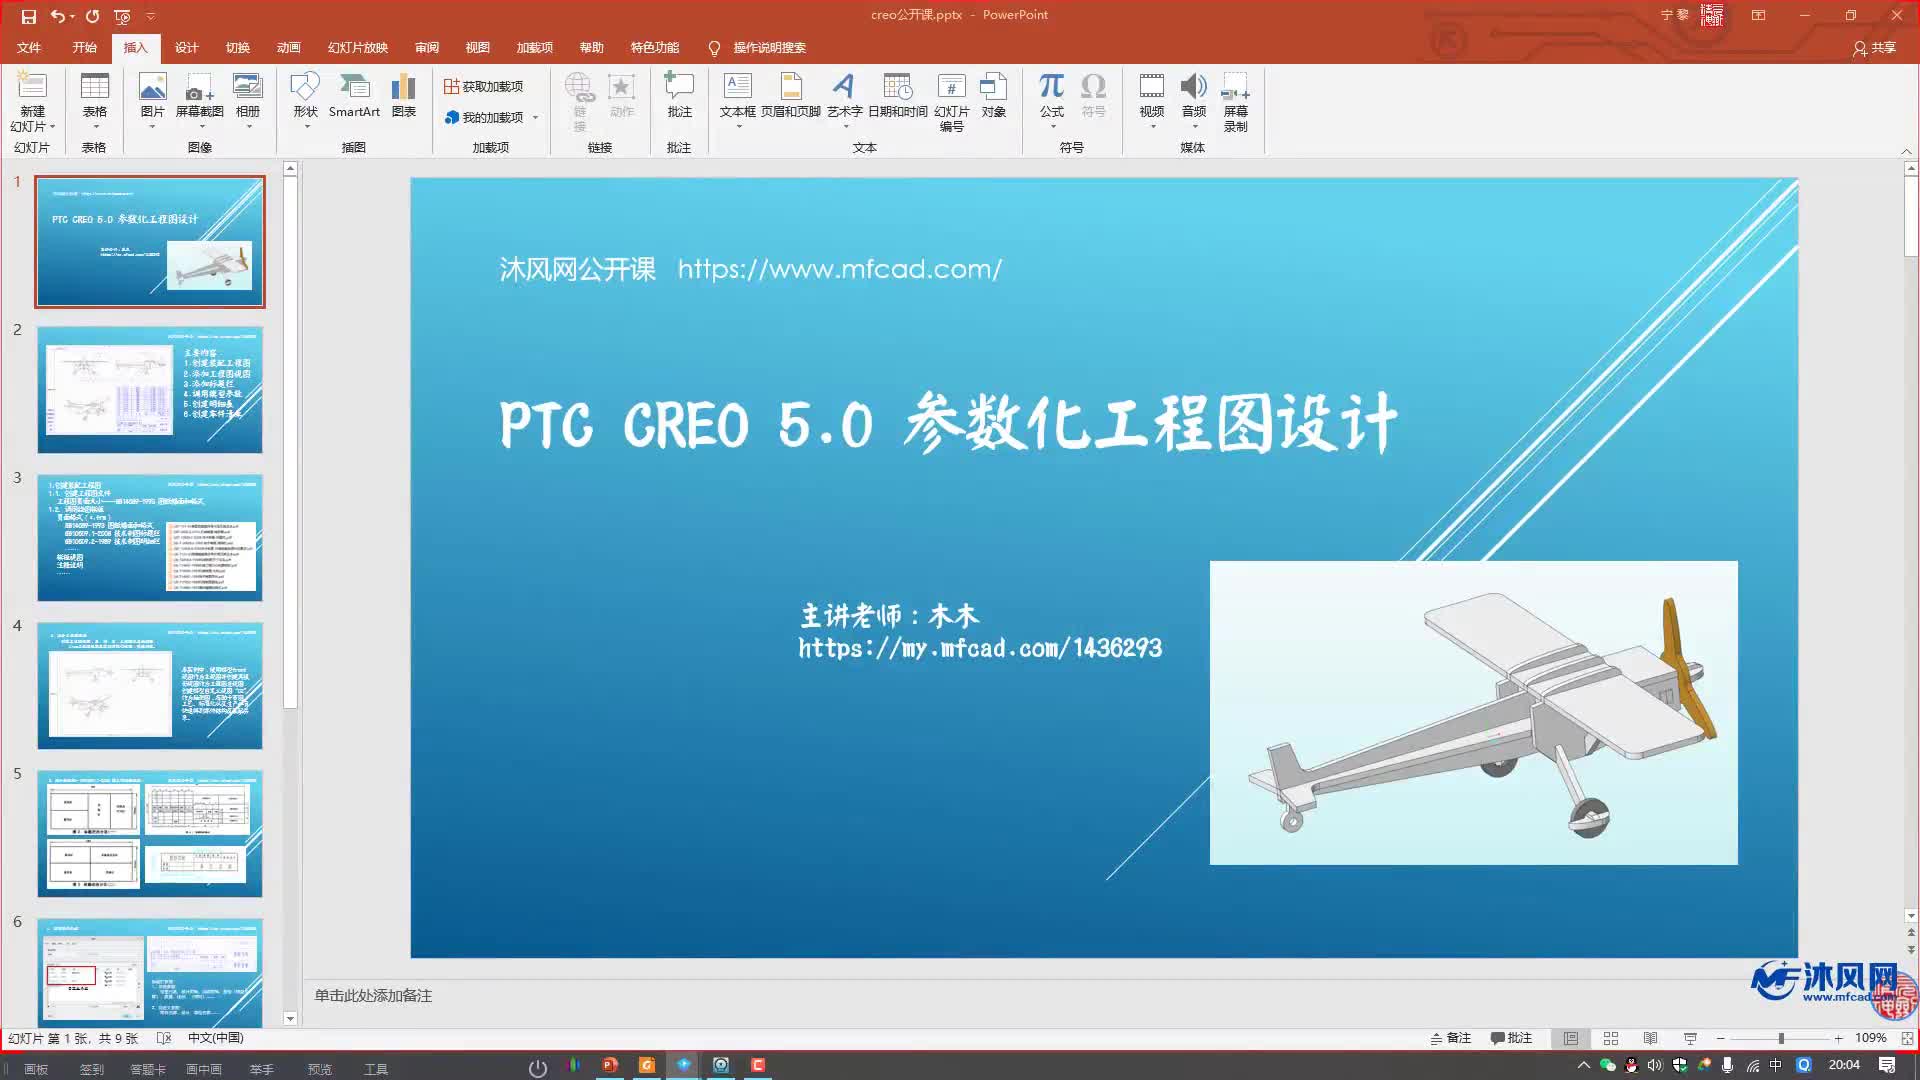
Task: Click the volume icon in system tray
Action: (1655, 1065)
